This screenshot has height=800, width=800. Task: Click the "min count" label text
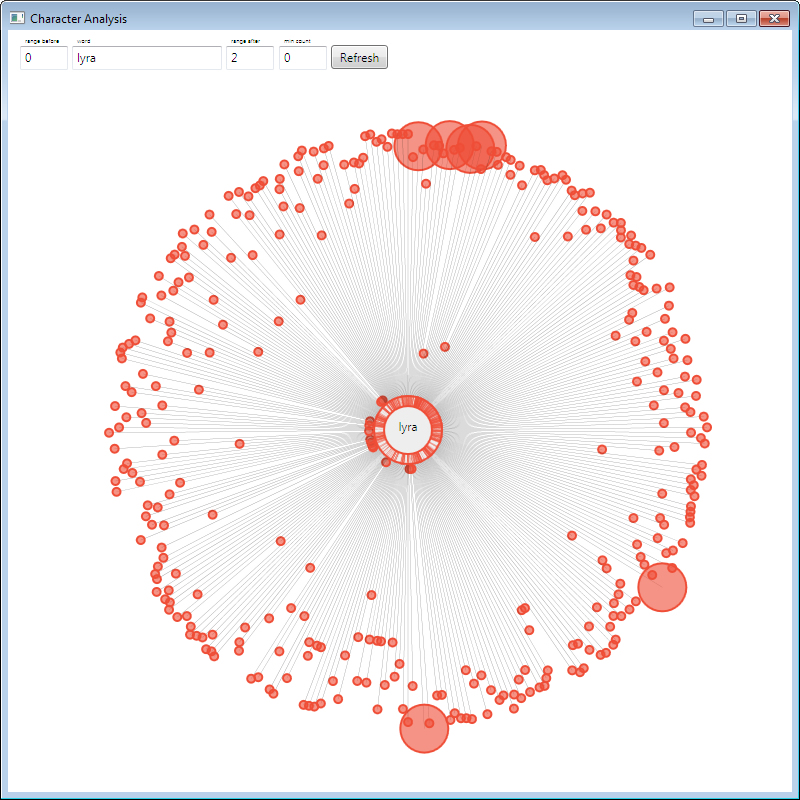point(297,40)
